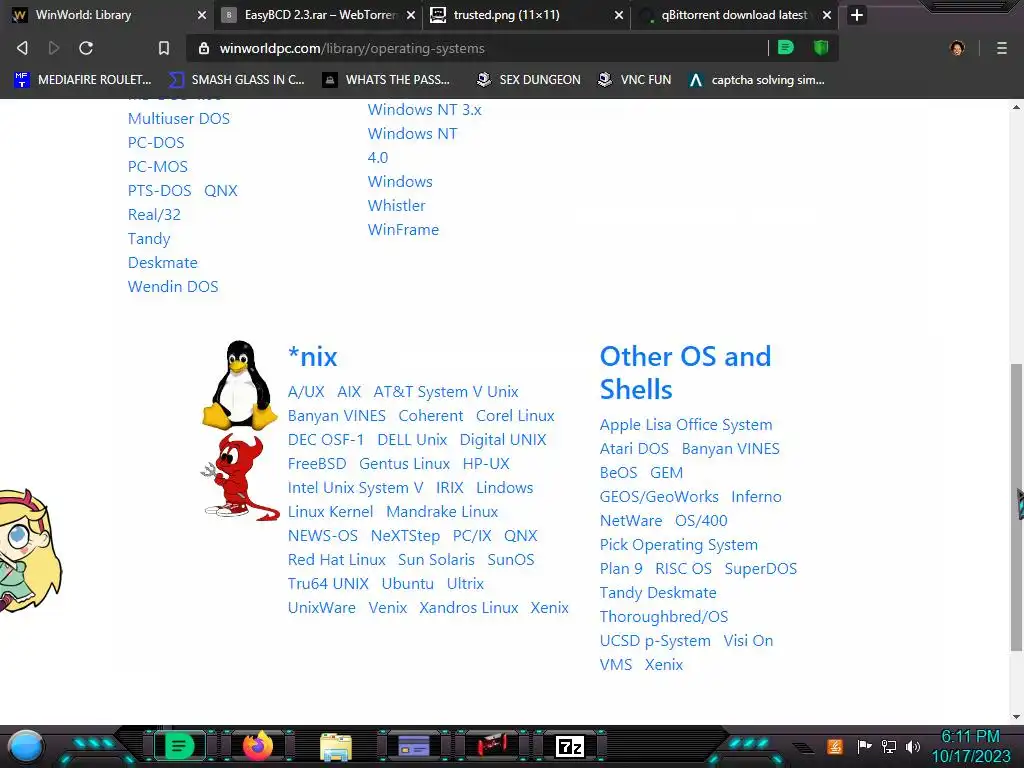Open the VNC FUN bookmark

[x=635, y=80]
